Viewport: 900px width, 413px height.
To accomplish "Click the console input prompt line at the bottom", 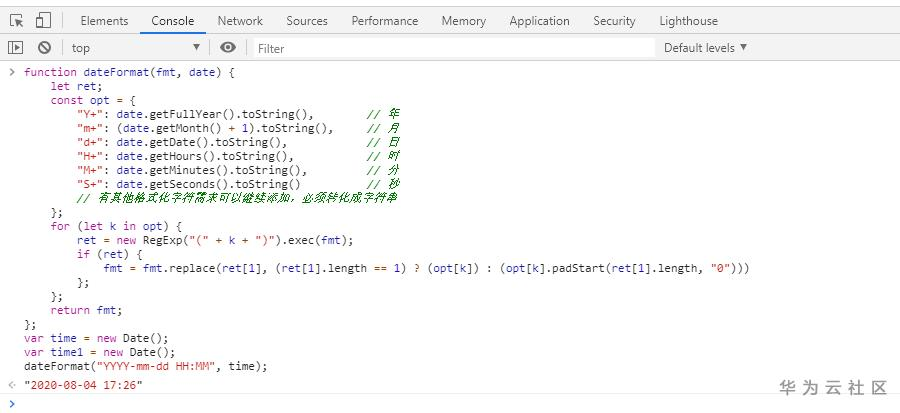I will [x=400, y=403].
